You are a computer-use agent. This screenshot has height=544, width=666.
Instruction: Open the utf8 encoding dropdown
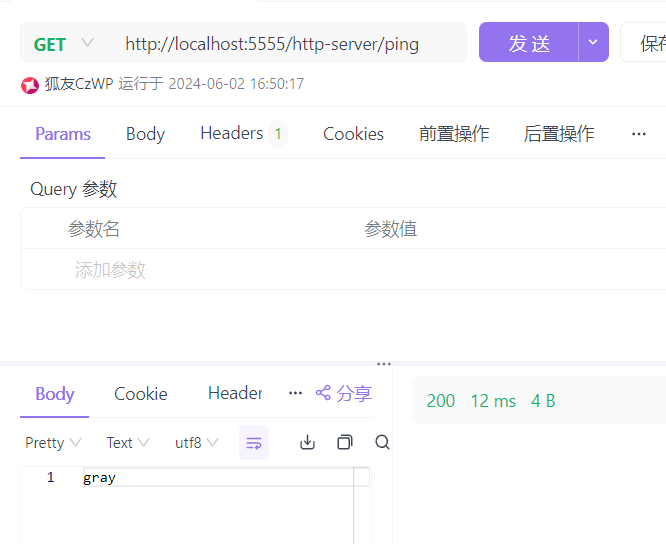[x=197, y=443]
